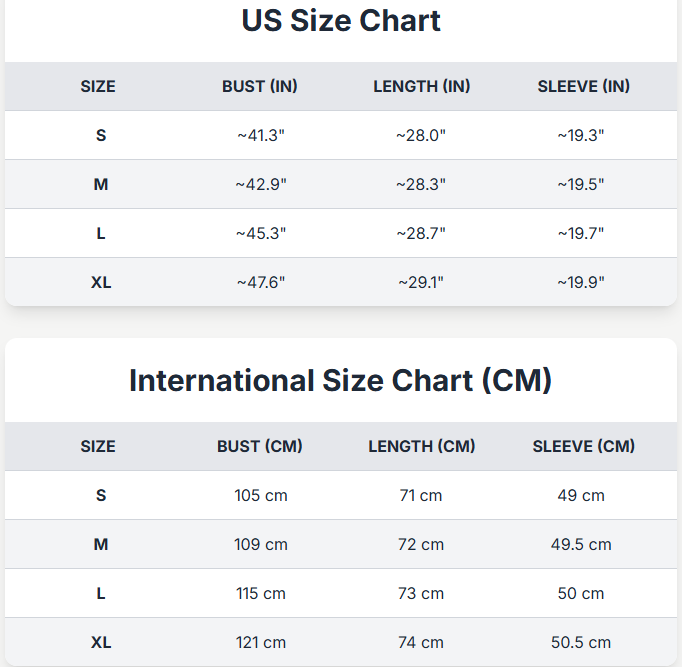Viewport: 682px width, 667px height.
Task: Select the 50.5 cm sleeve measurement
Action: (581, 642)
